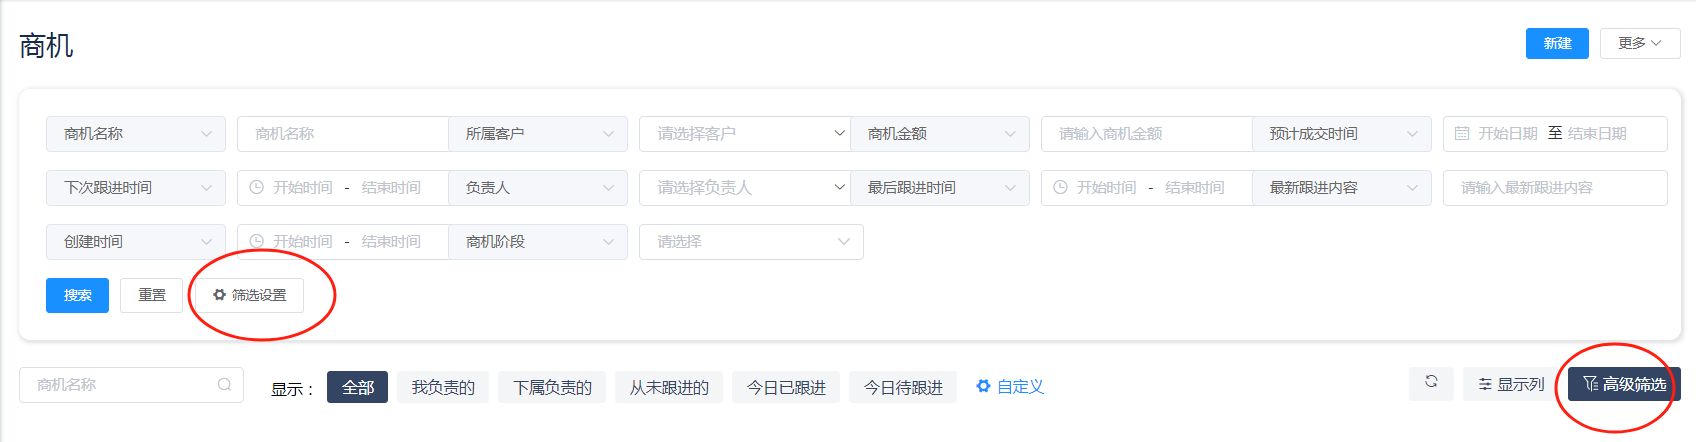Open 显示列 column display settings

1511,385
